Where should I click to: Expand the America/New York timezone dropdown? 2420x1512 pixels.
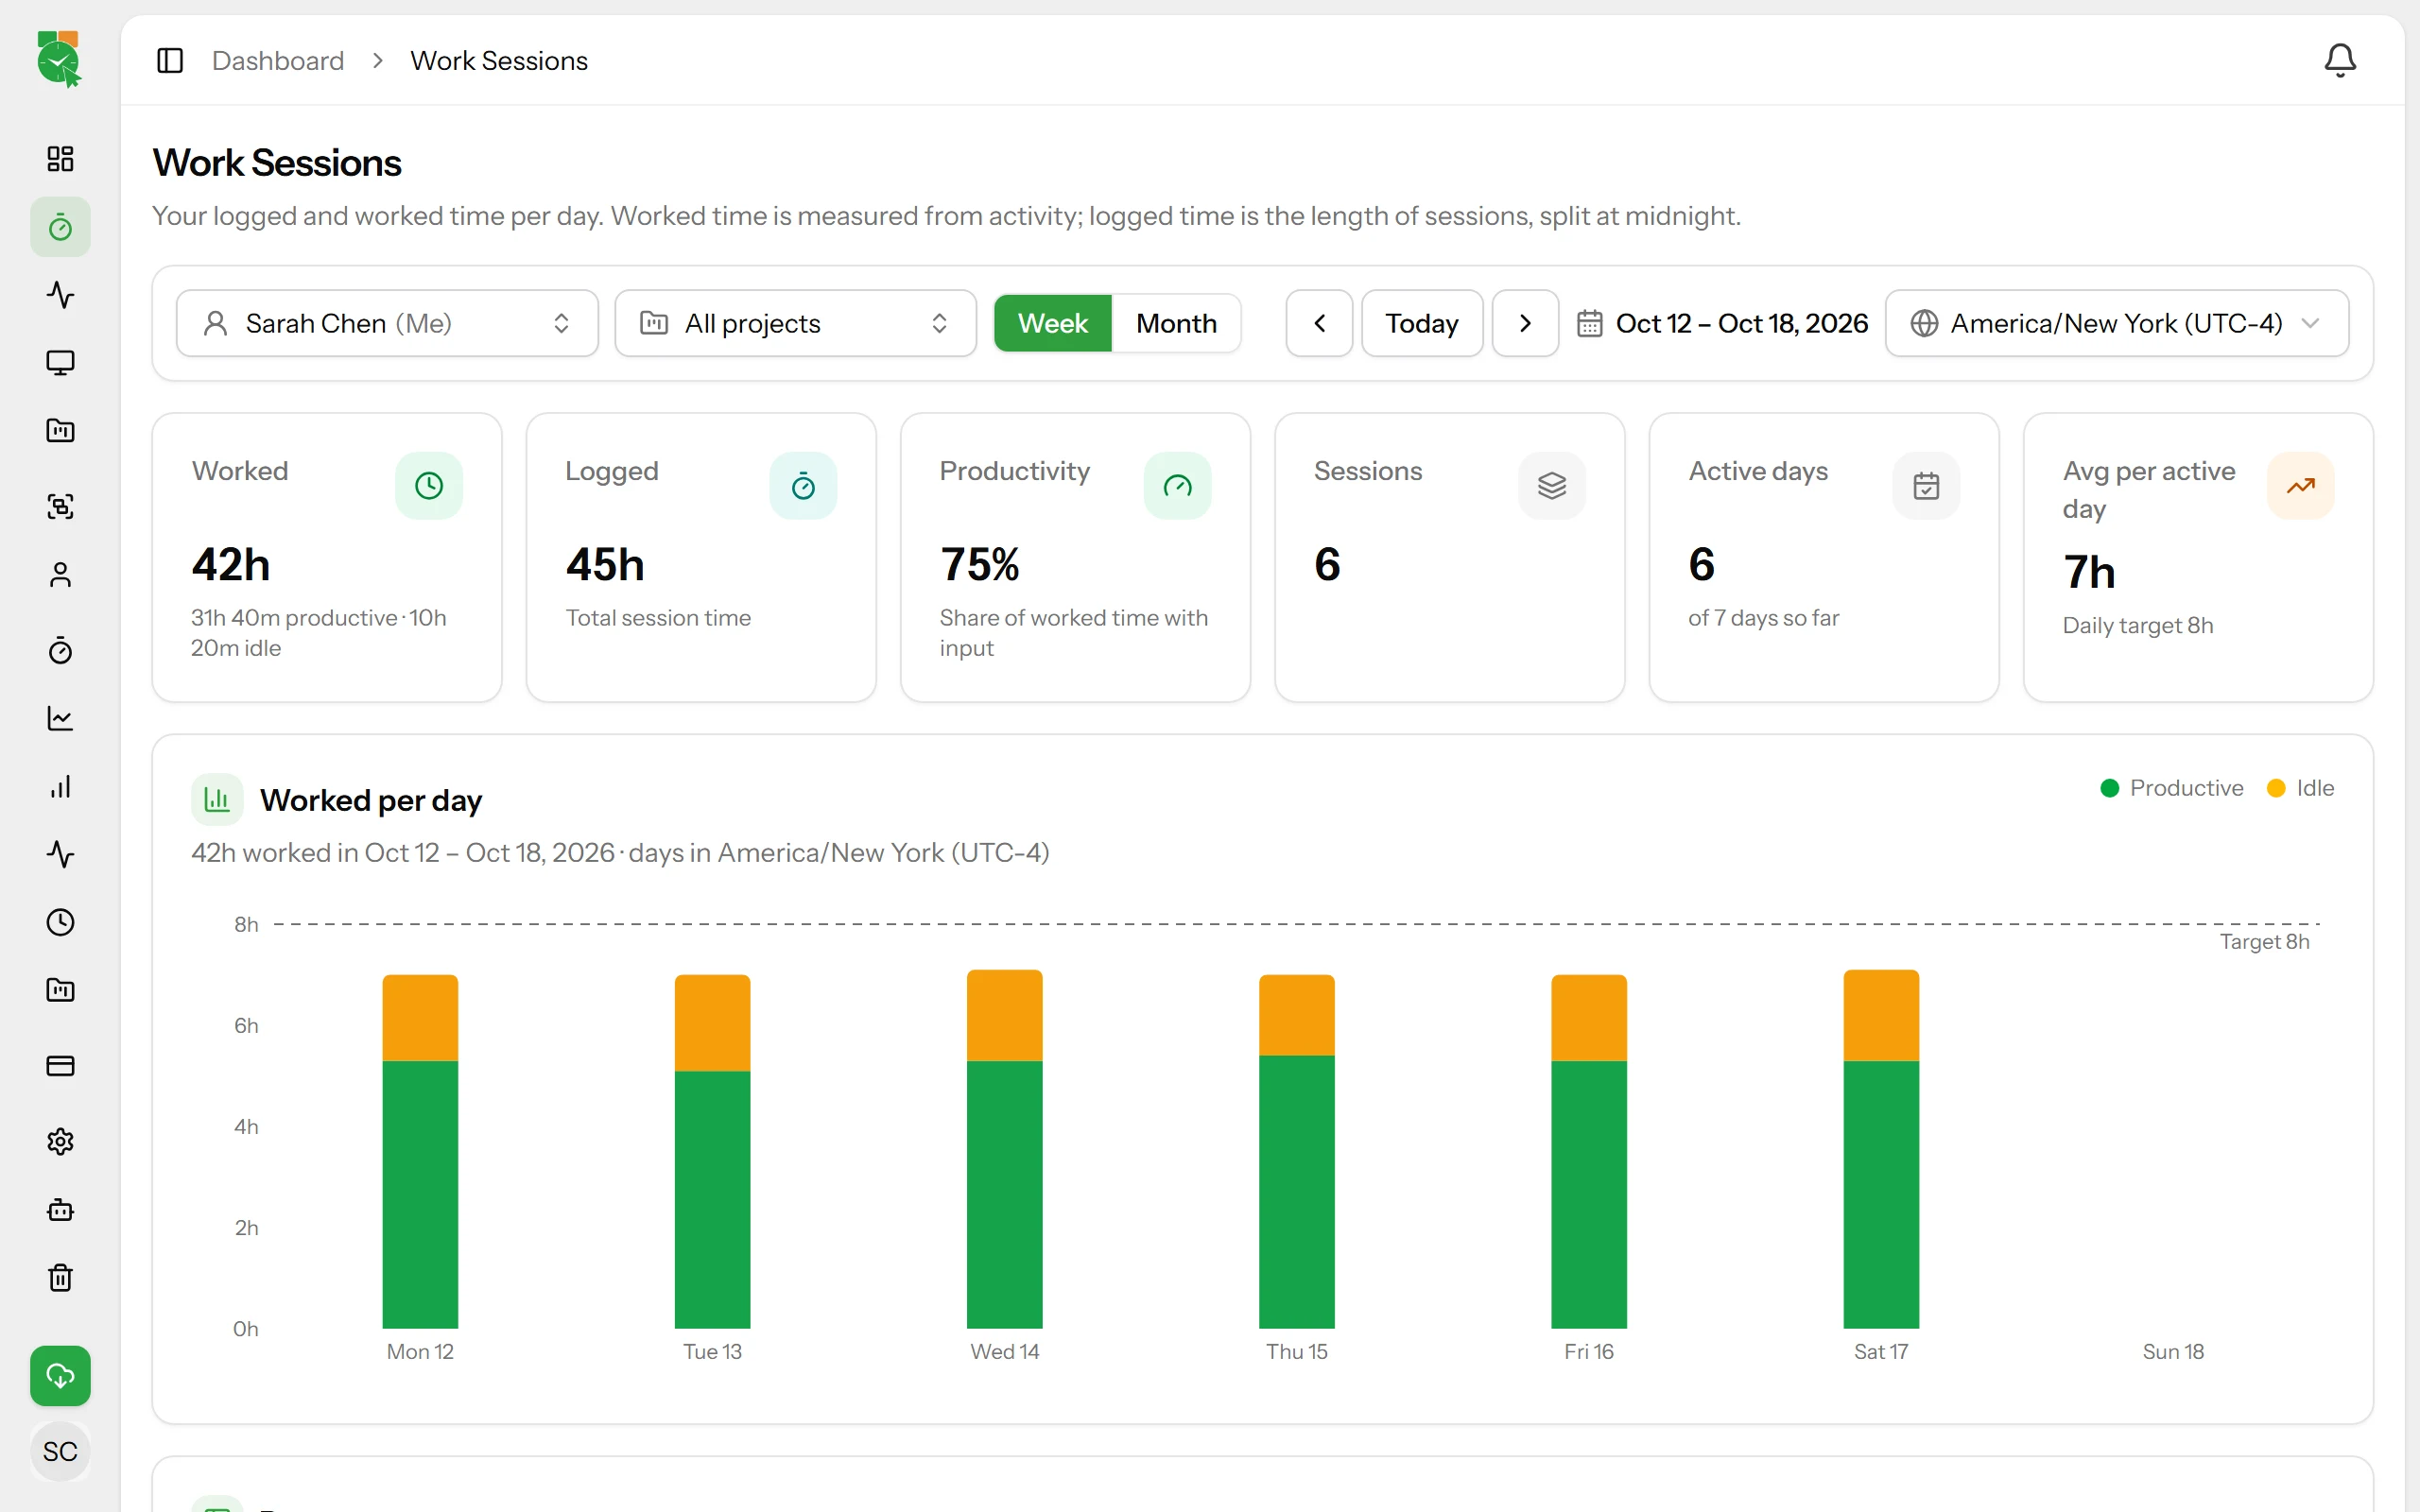(2116, 323)
